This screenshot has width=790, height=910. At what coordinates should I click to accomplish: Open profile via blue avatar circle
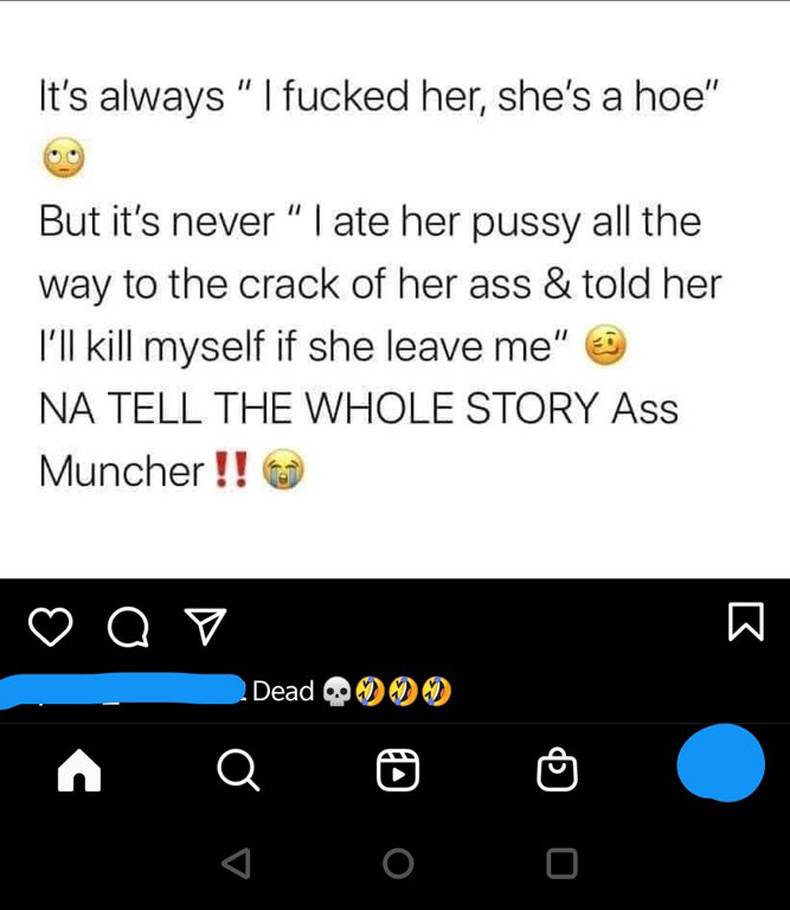[x=720, y=763]
